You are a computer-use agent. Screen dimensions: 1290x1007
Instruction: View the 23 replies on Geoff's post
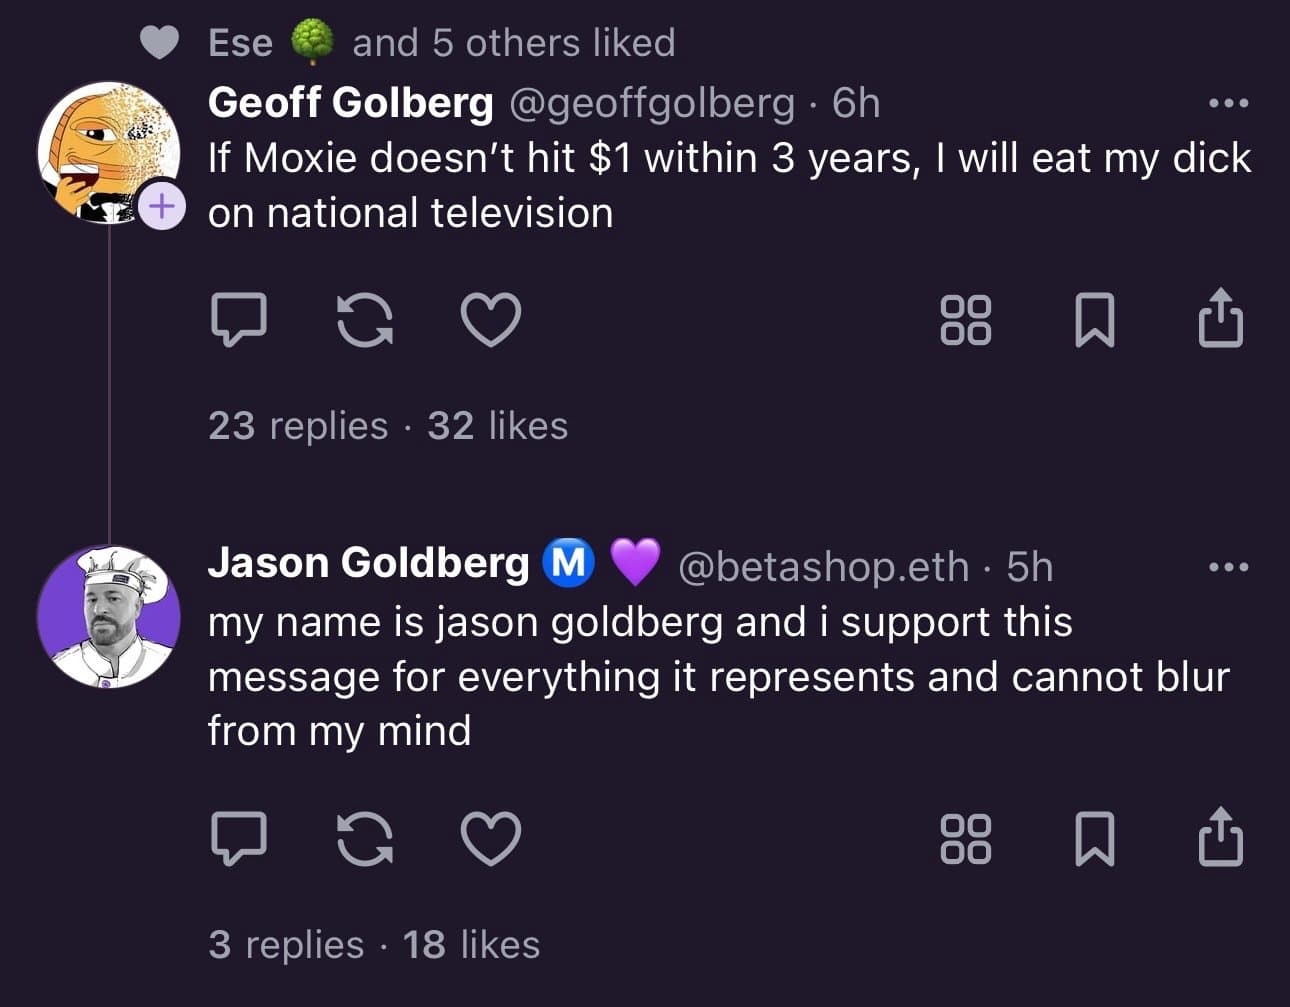[298, 426]
